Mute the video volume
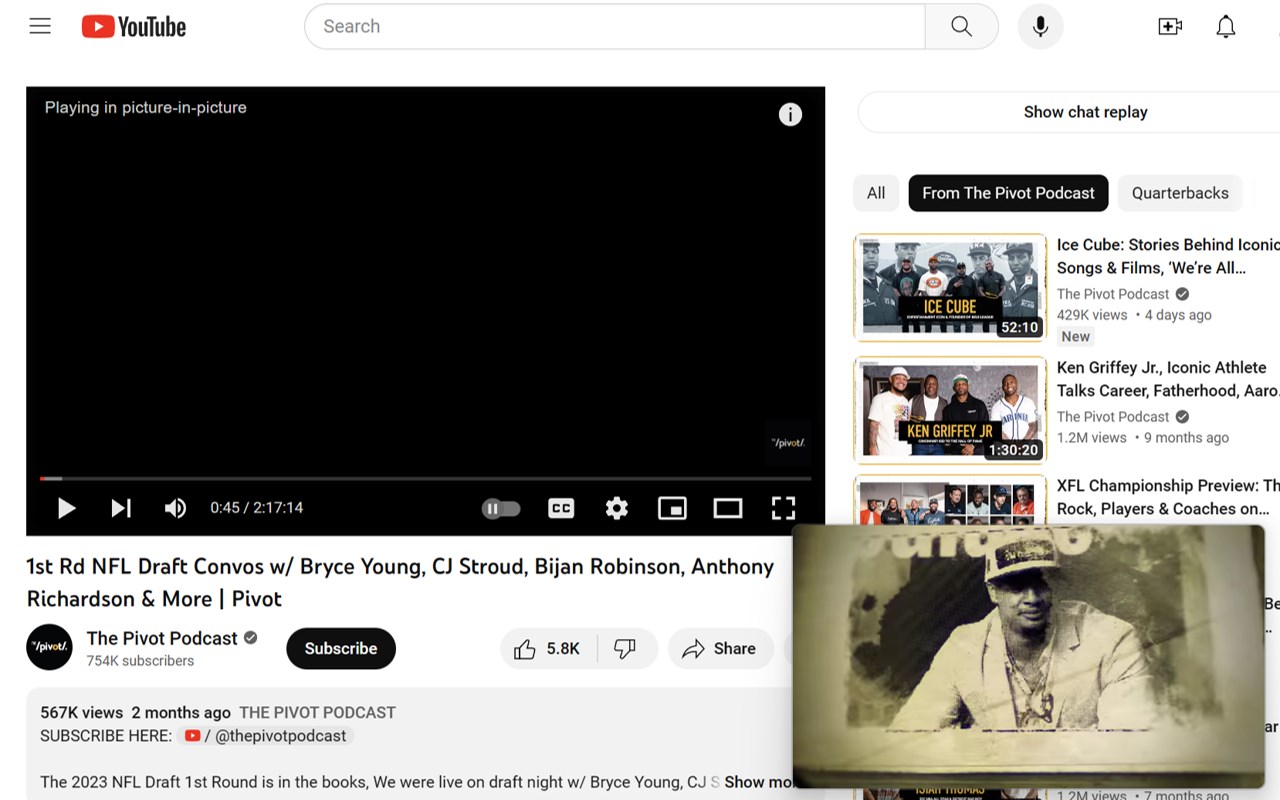The image size is (1280, 800). coord(175,508)
